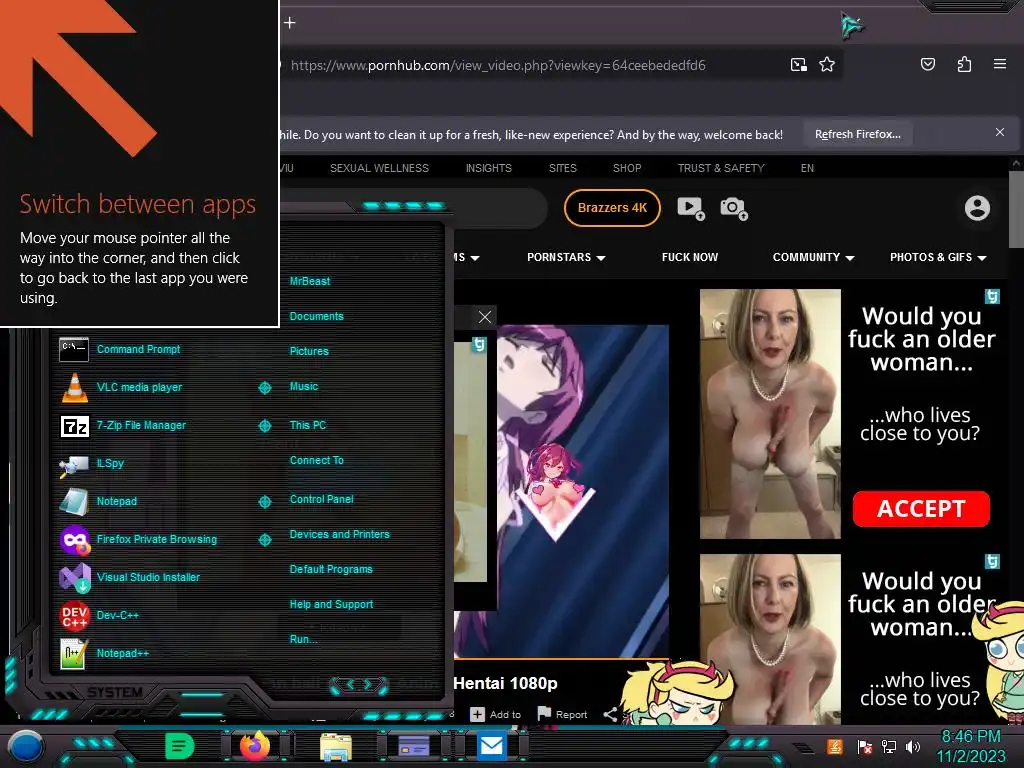The height and width of the screenshot is (768, 1024).
Task: Open the Pocket save icon
Action: (x=928, y=64)
